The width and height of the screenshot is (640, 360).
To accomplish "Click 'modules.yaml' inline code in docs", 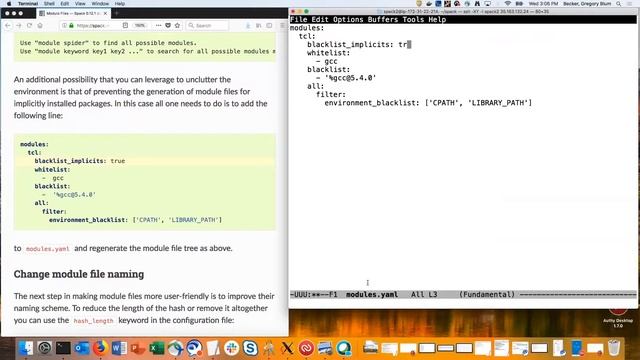I will (x=47, y=249).
